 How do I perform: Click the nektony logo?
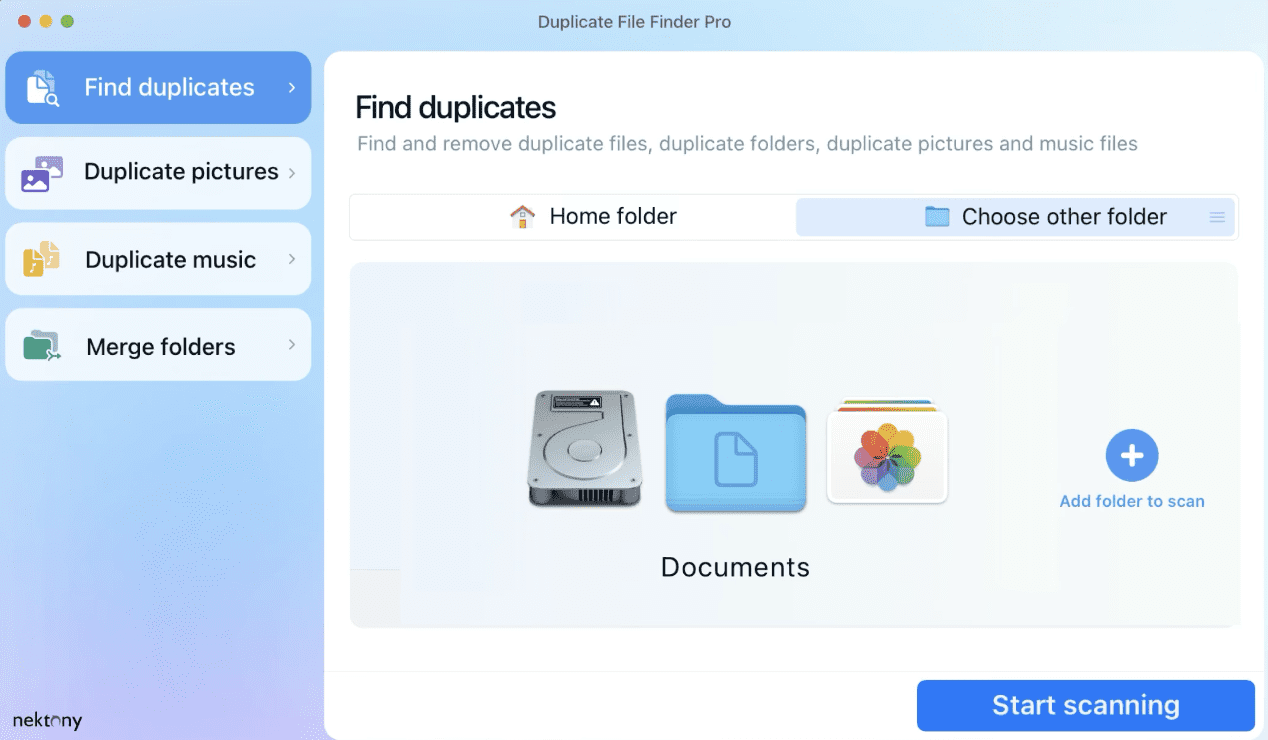[47, 720]
